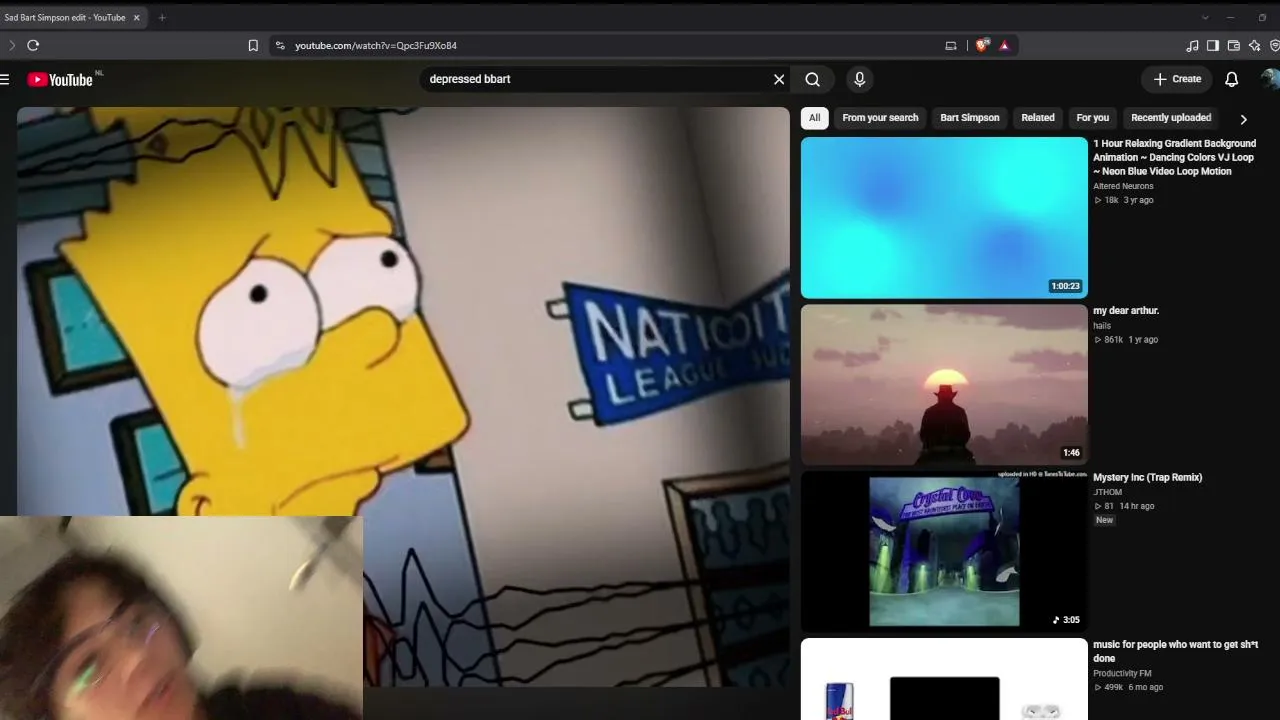Viewport: 1280px width, 720px height.
Task: Select the From your search chip
Action: coord(880,118)
